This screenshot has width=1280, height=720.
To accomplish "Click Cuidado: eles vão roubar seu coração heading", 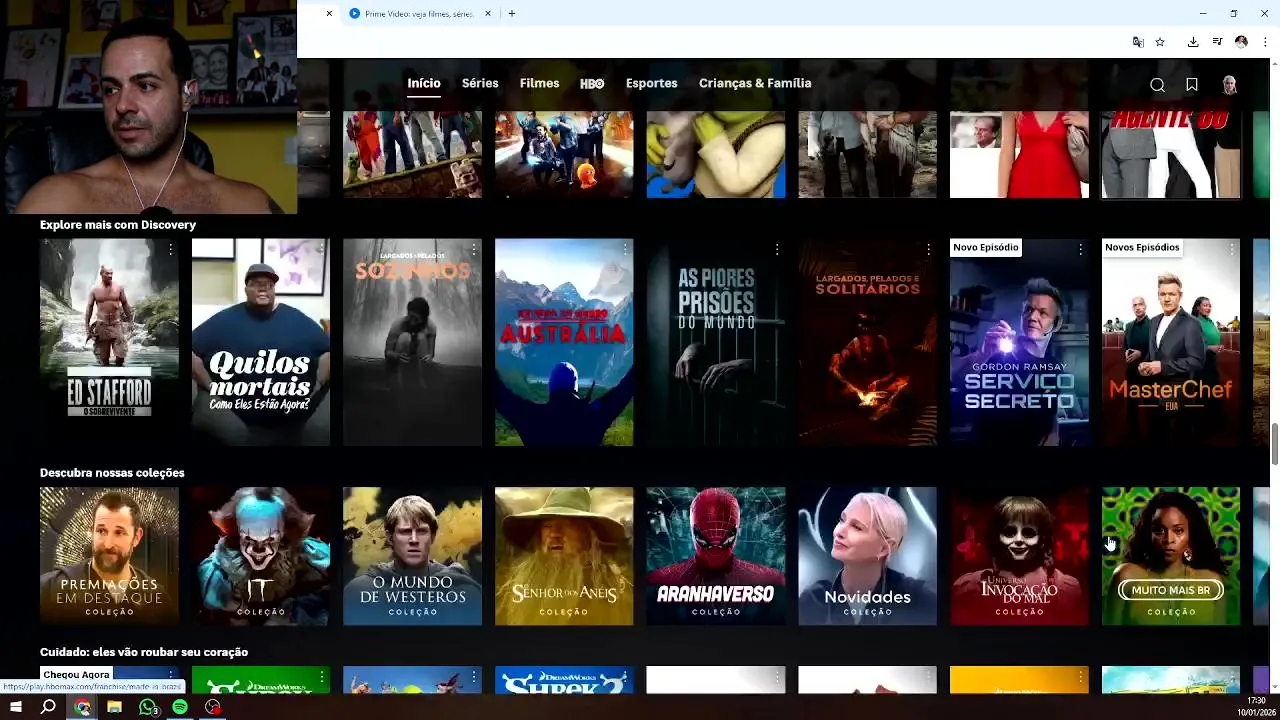I will (x=144, y=652).
